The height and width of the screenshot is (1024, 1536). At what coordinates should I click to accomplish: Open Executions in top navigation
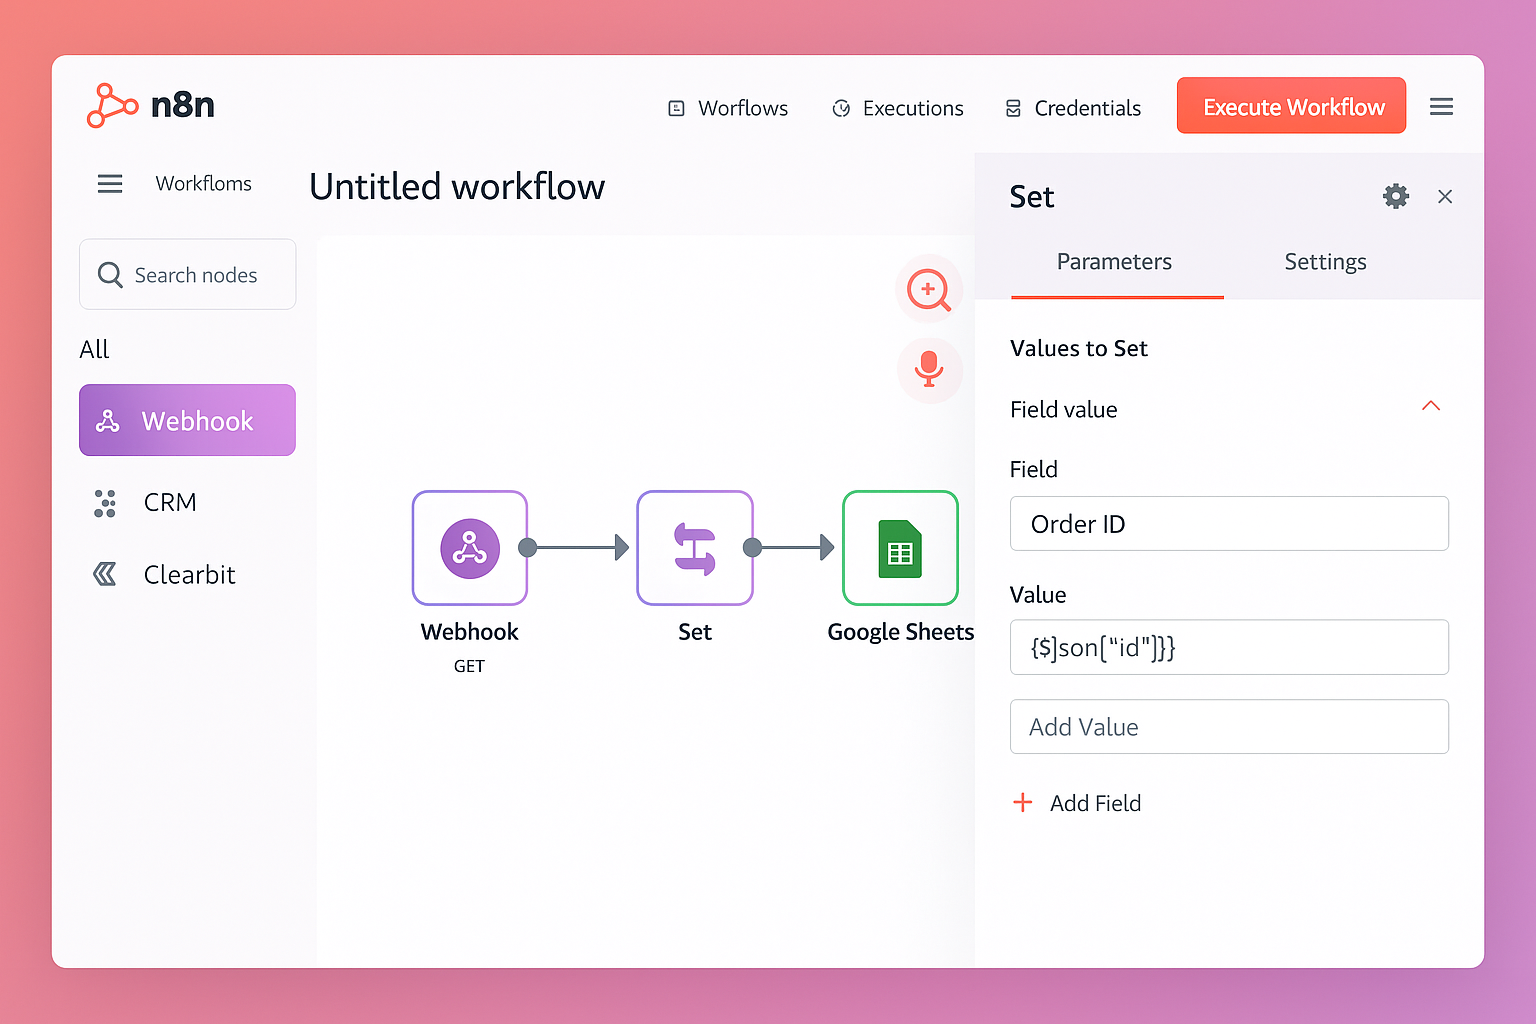pyautogui.click(x=897, y=108)
